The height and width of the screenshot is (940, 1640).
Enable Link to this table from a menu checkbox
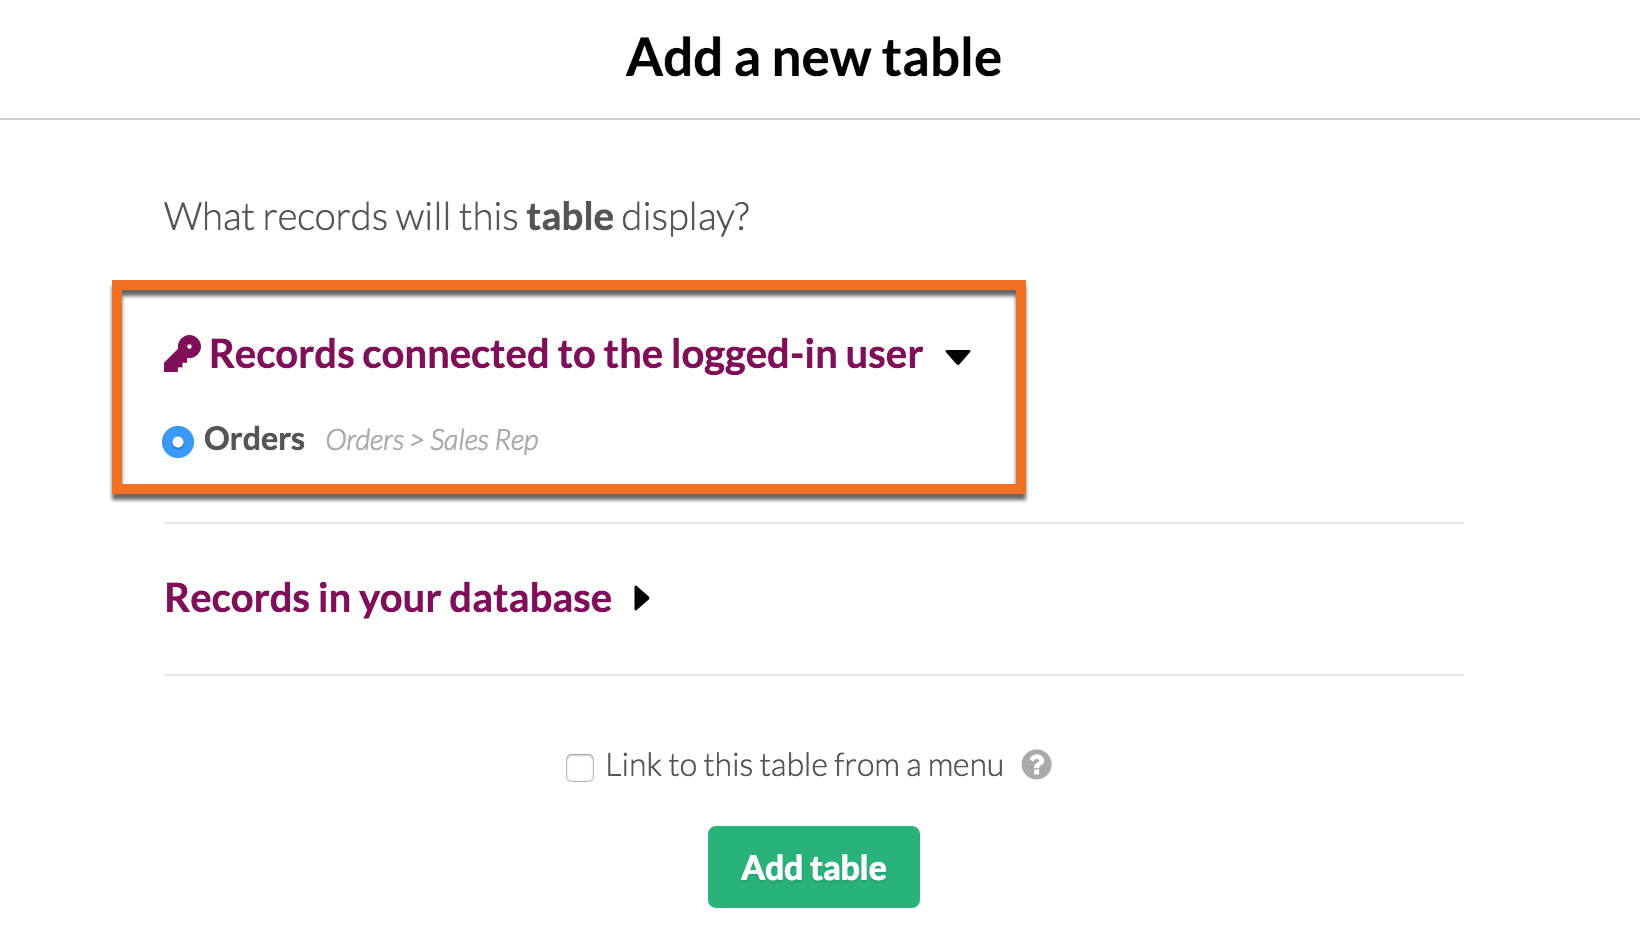[x=580, y=767]
